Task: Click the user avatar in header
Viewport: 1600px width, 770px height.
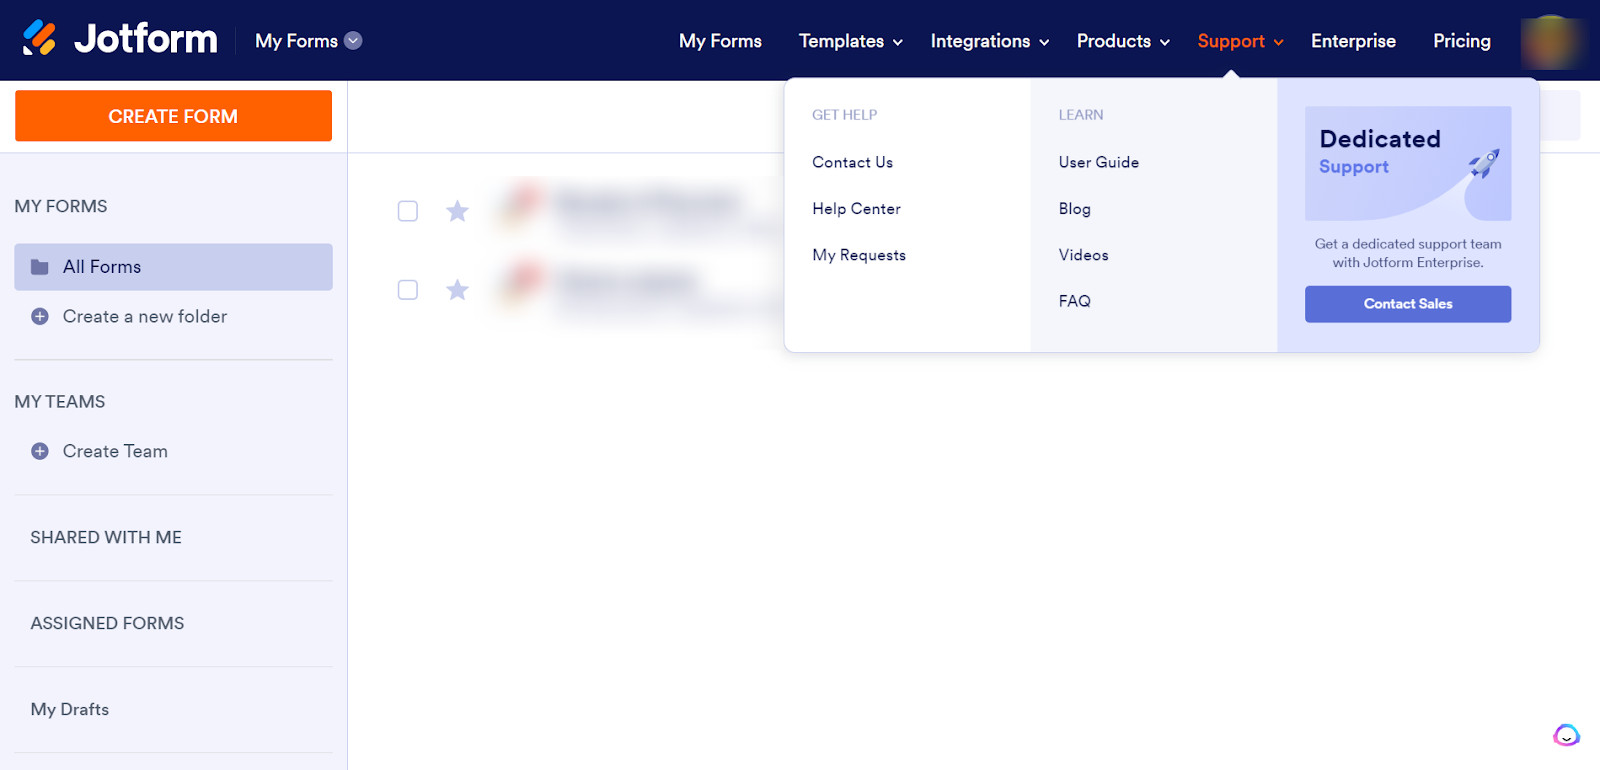Action: 1550,42
